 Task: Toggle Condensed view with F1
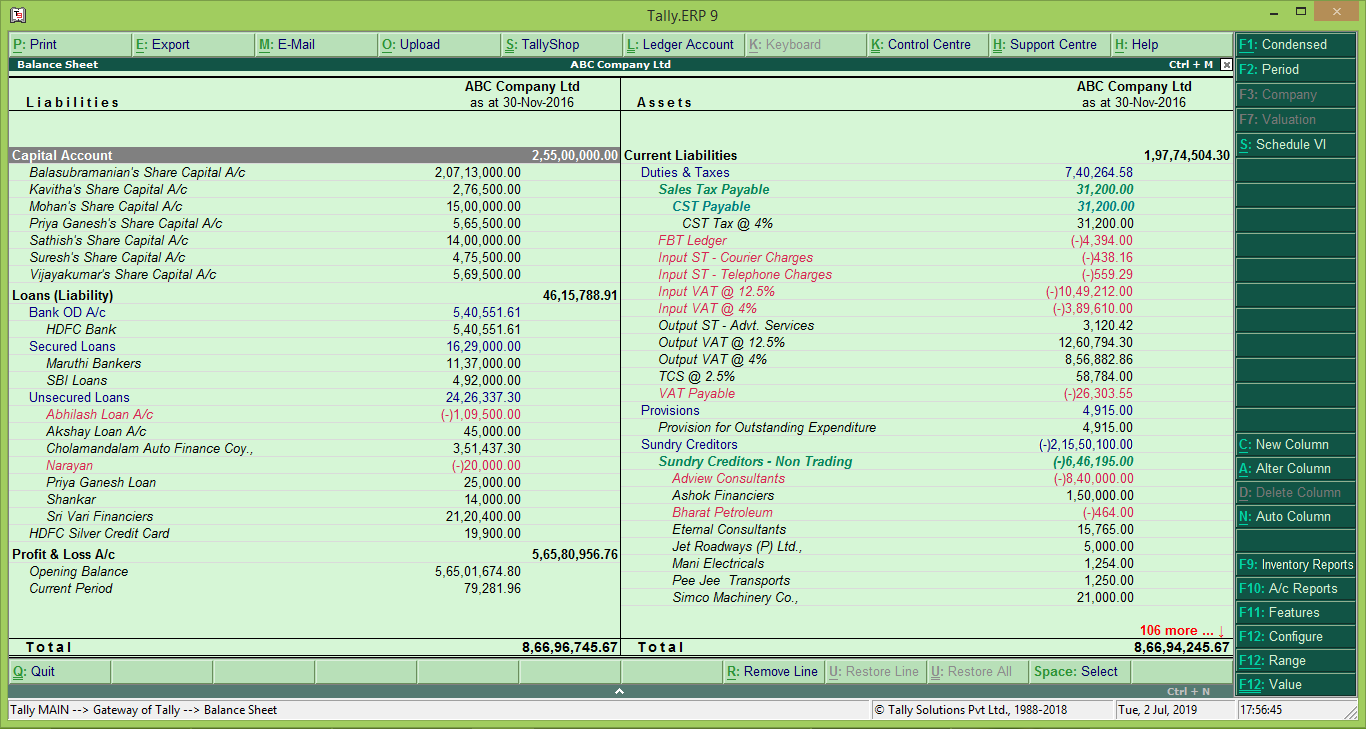coord(1295,44)
